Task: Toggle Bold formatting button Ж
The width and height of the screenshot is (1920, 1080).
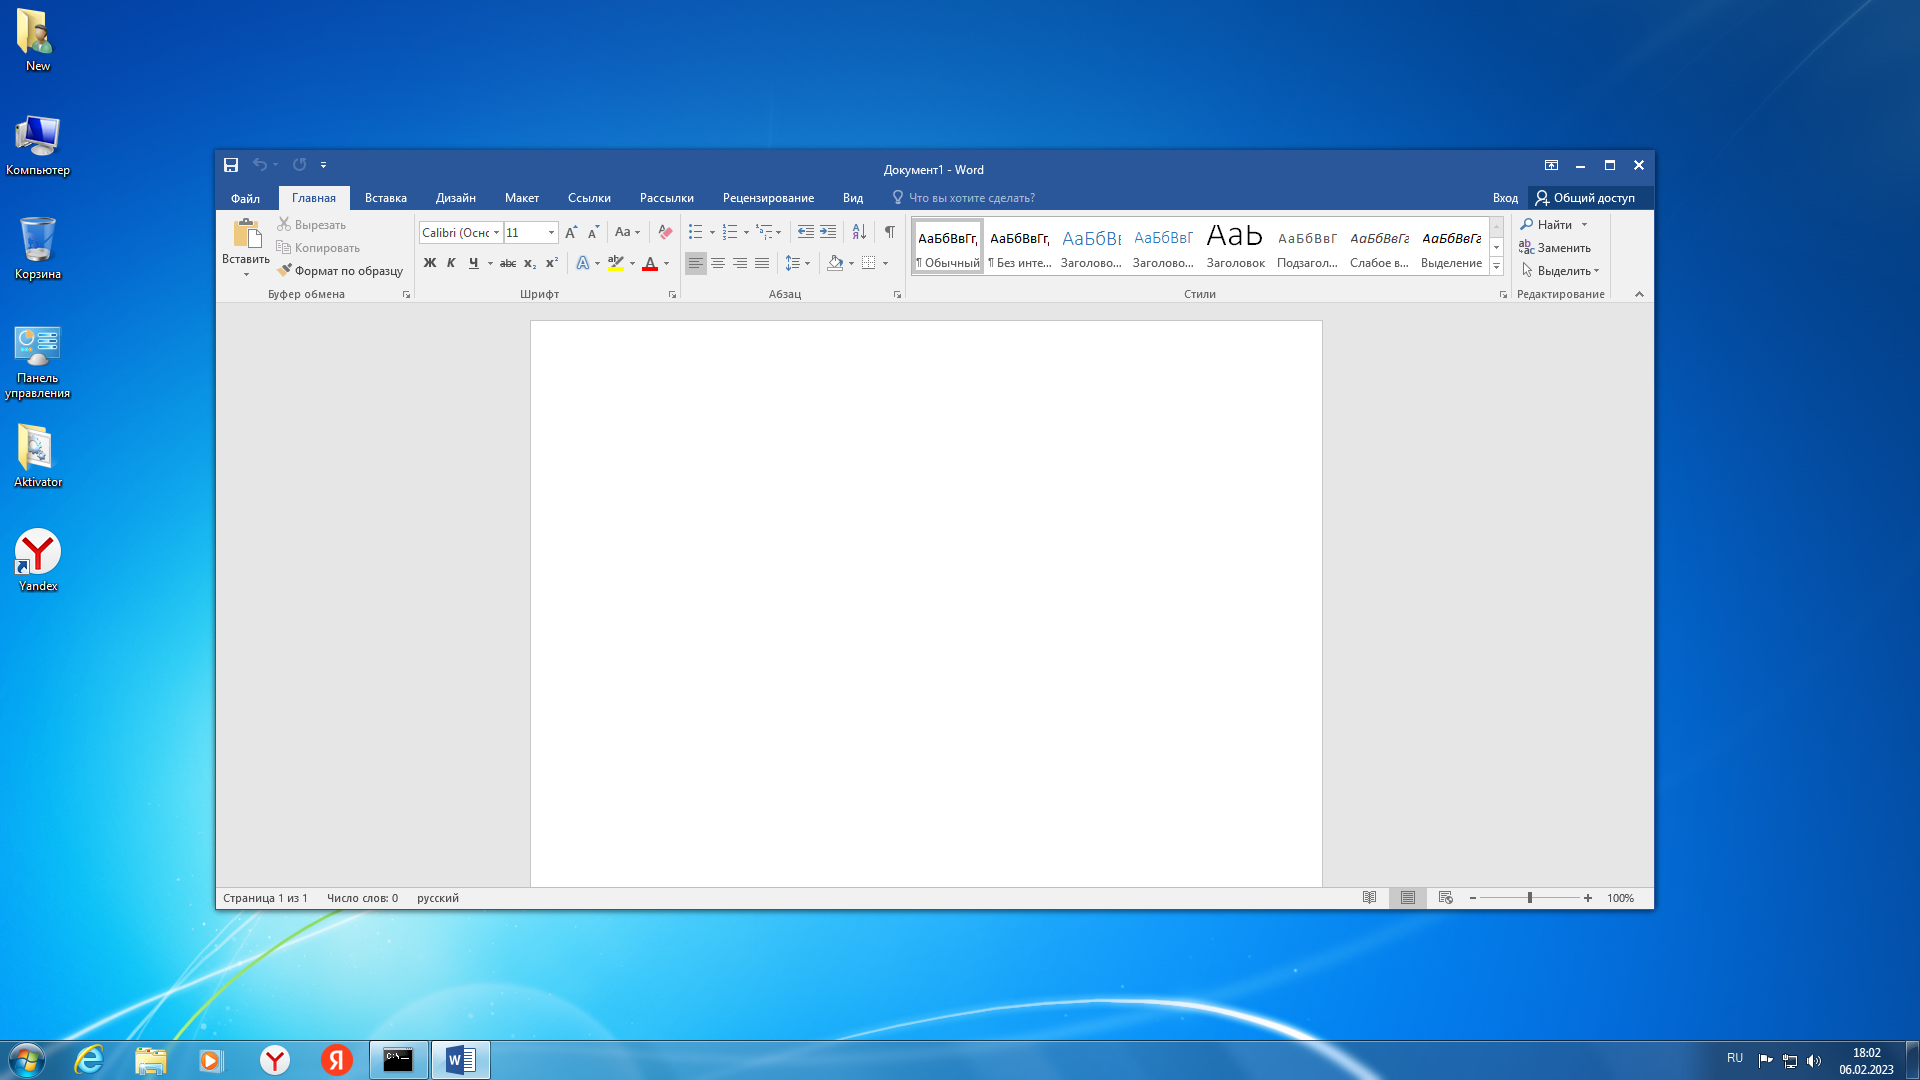Action: [x=430, y=263]
